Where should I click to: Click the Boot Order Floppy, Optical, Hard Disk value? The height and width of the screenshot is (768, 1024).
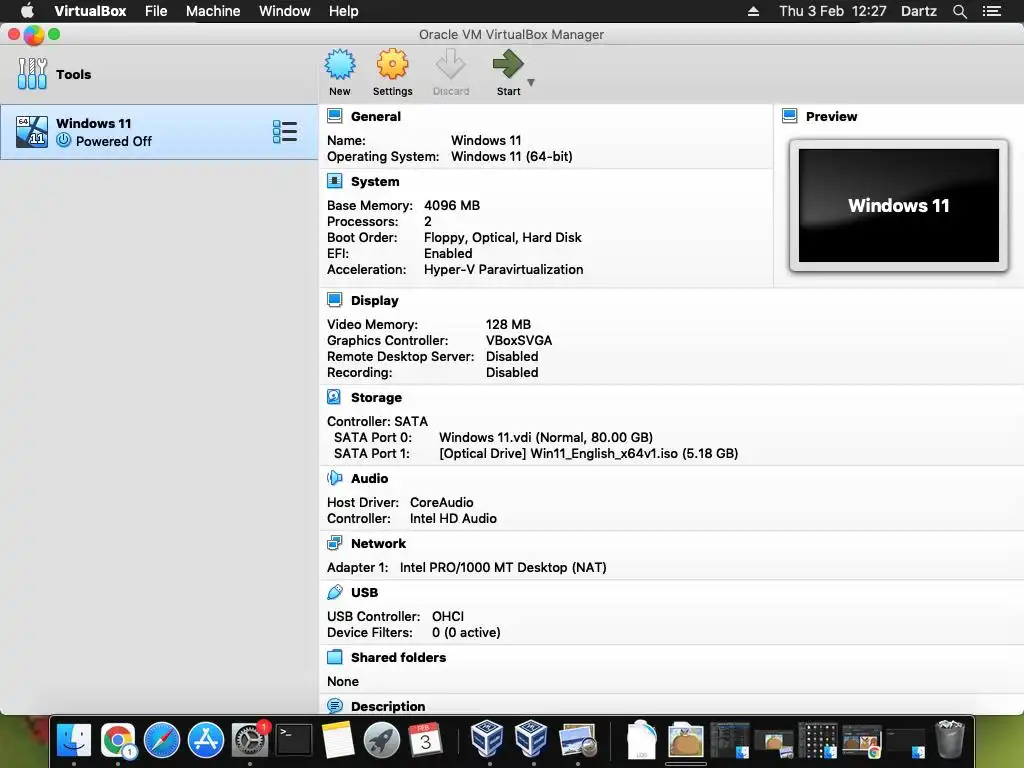pyautogui.click(x=502, y=238)
